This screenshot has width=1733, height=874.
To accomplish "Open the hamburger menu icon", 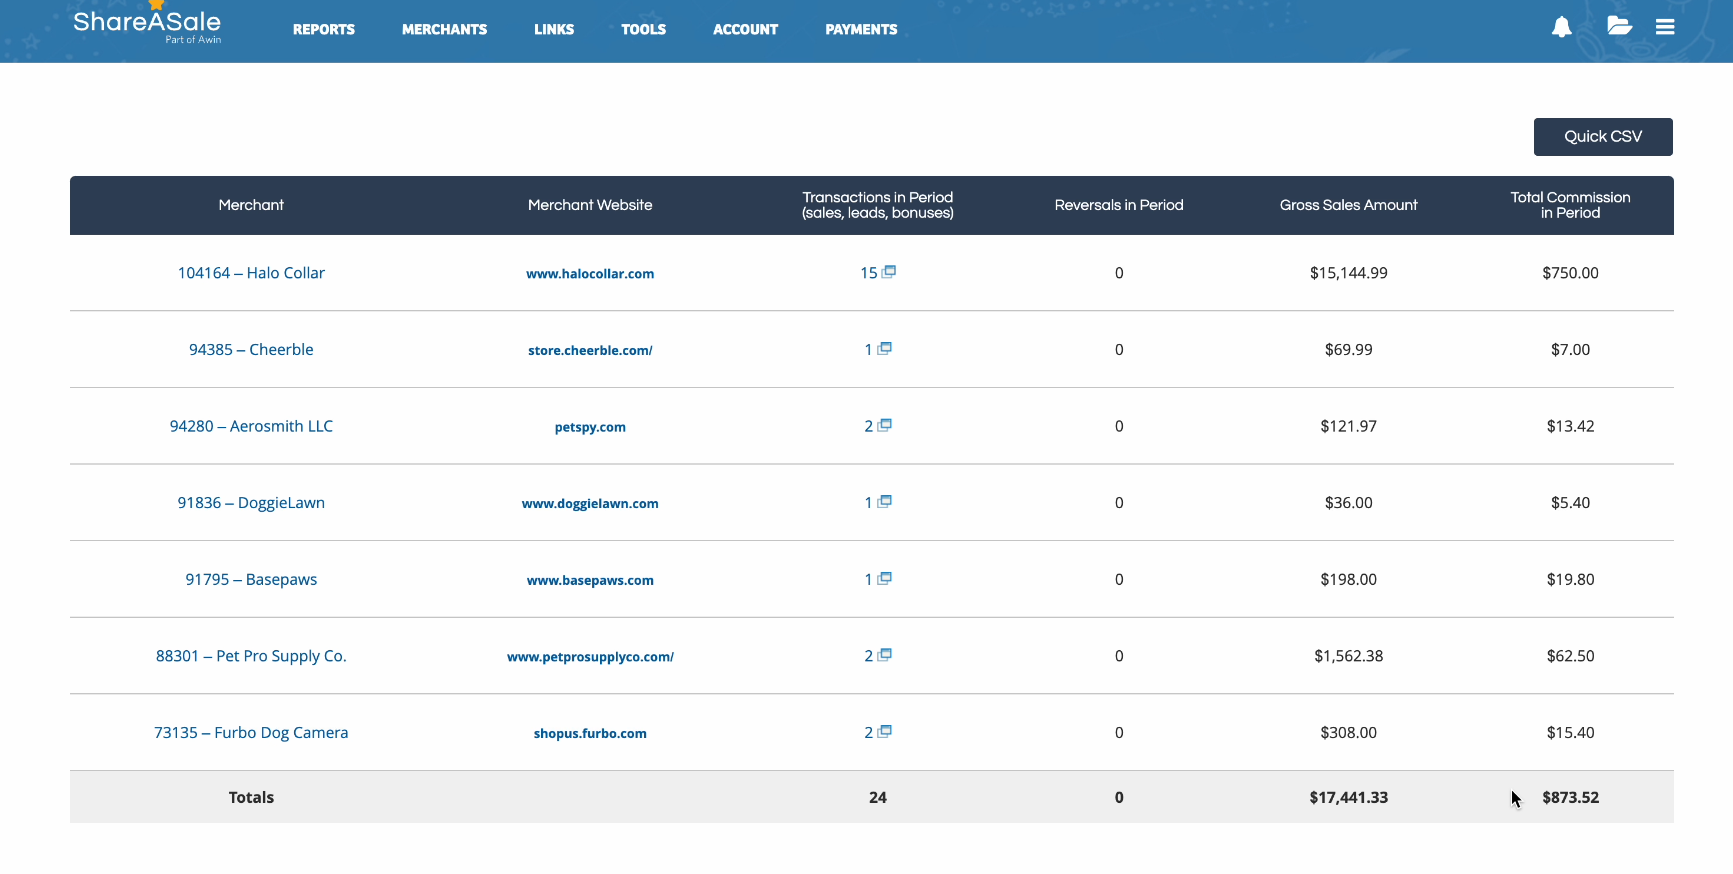I will point(1665,27).
